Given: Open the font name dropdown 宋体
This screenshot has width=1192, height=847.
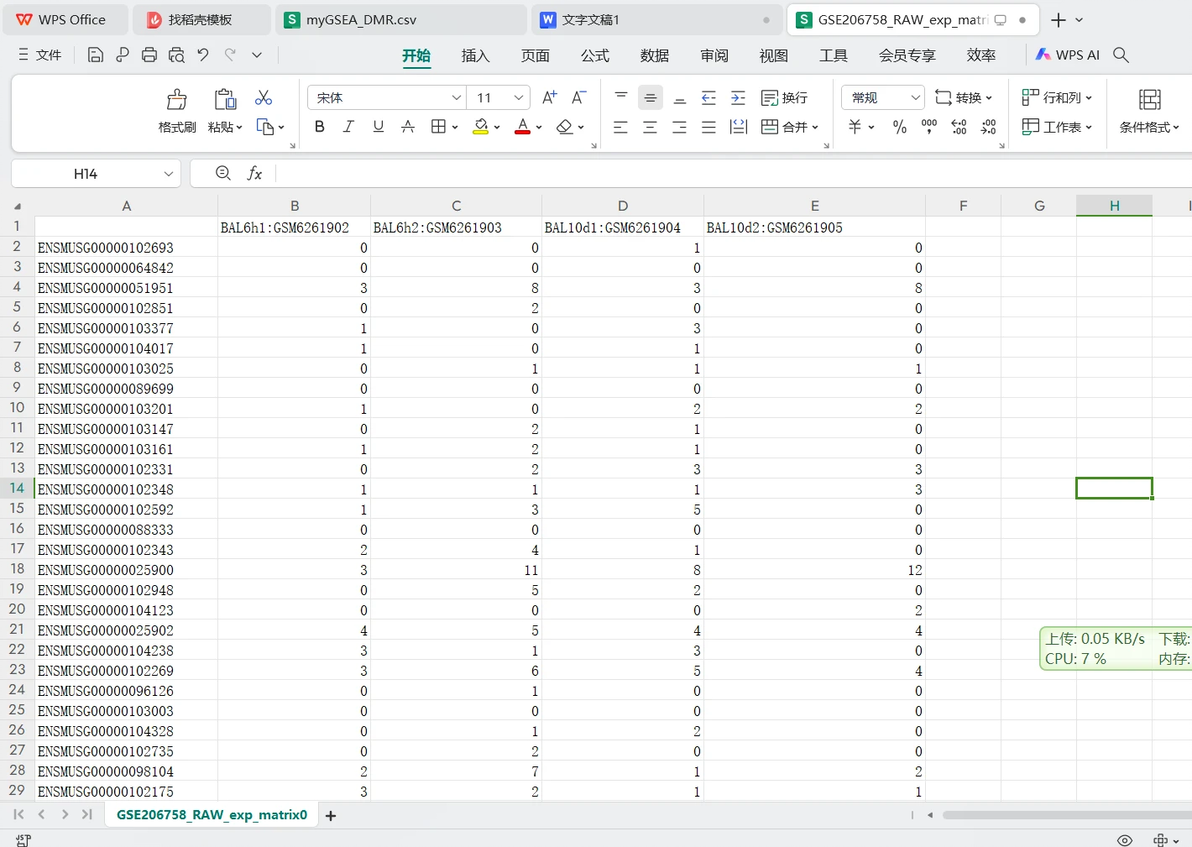Looking at the screenshot, I should [456, 97].
